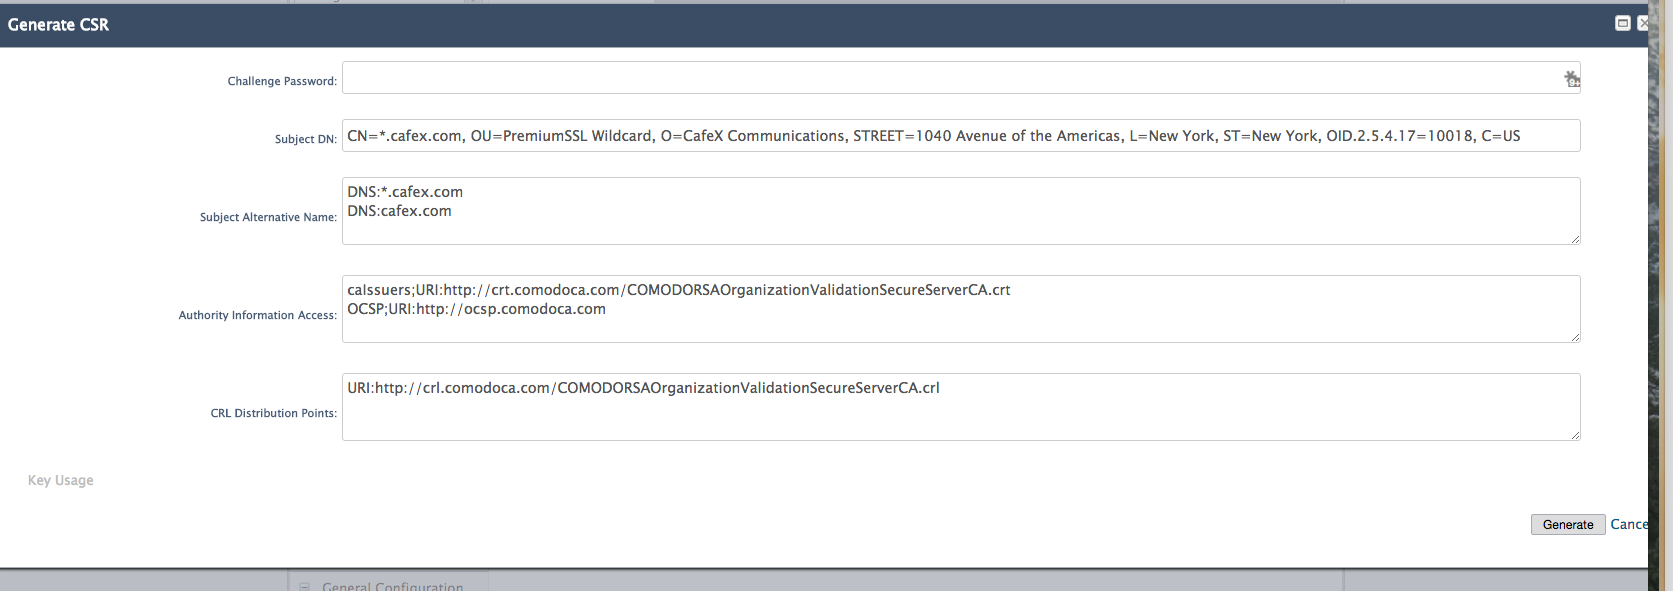Click the Authority Information Access resize grip
Screen dimensions: 1673x591
(x=1575, y=337)
